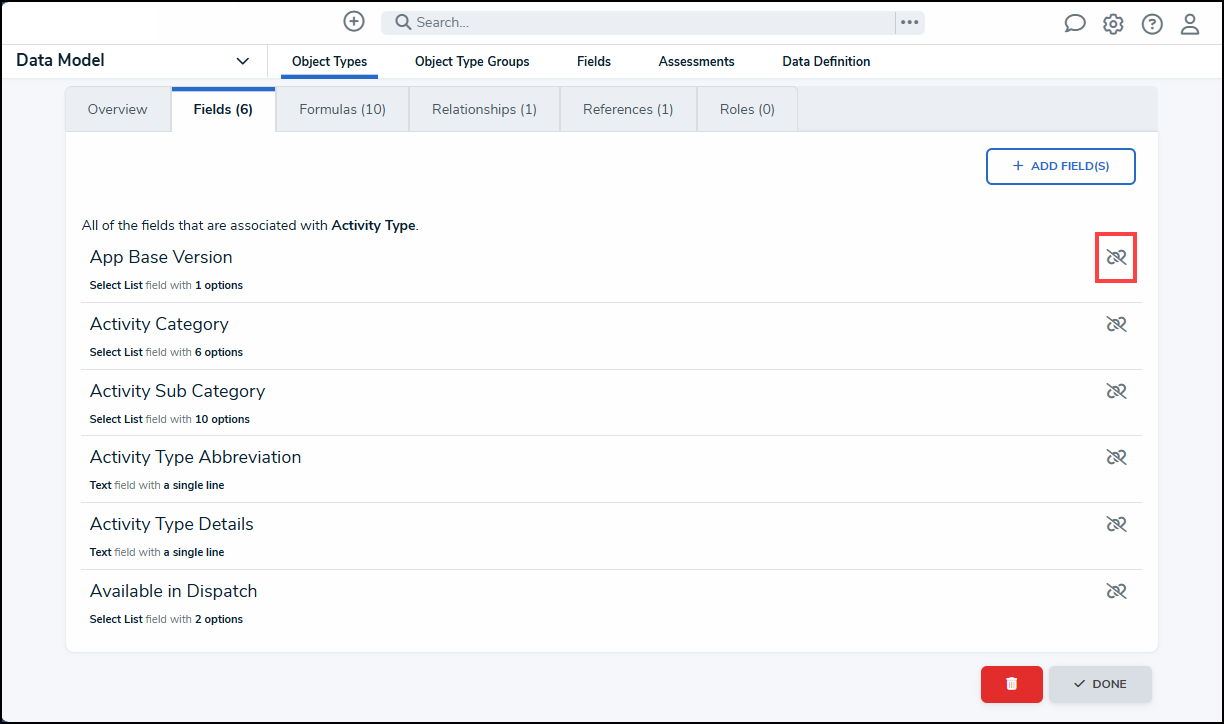
Task: Select the Fields (6) tab
Action: point(223,109)
